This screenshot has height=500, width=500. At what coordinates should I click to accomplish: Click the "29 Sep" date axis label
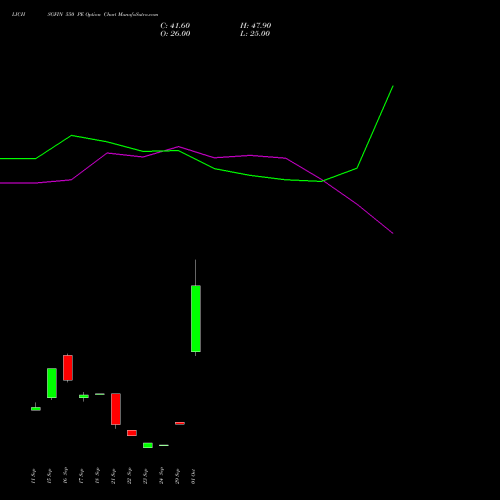pyautogui.click(x=177, y=476)
